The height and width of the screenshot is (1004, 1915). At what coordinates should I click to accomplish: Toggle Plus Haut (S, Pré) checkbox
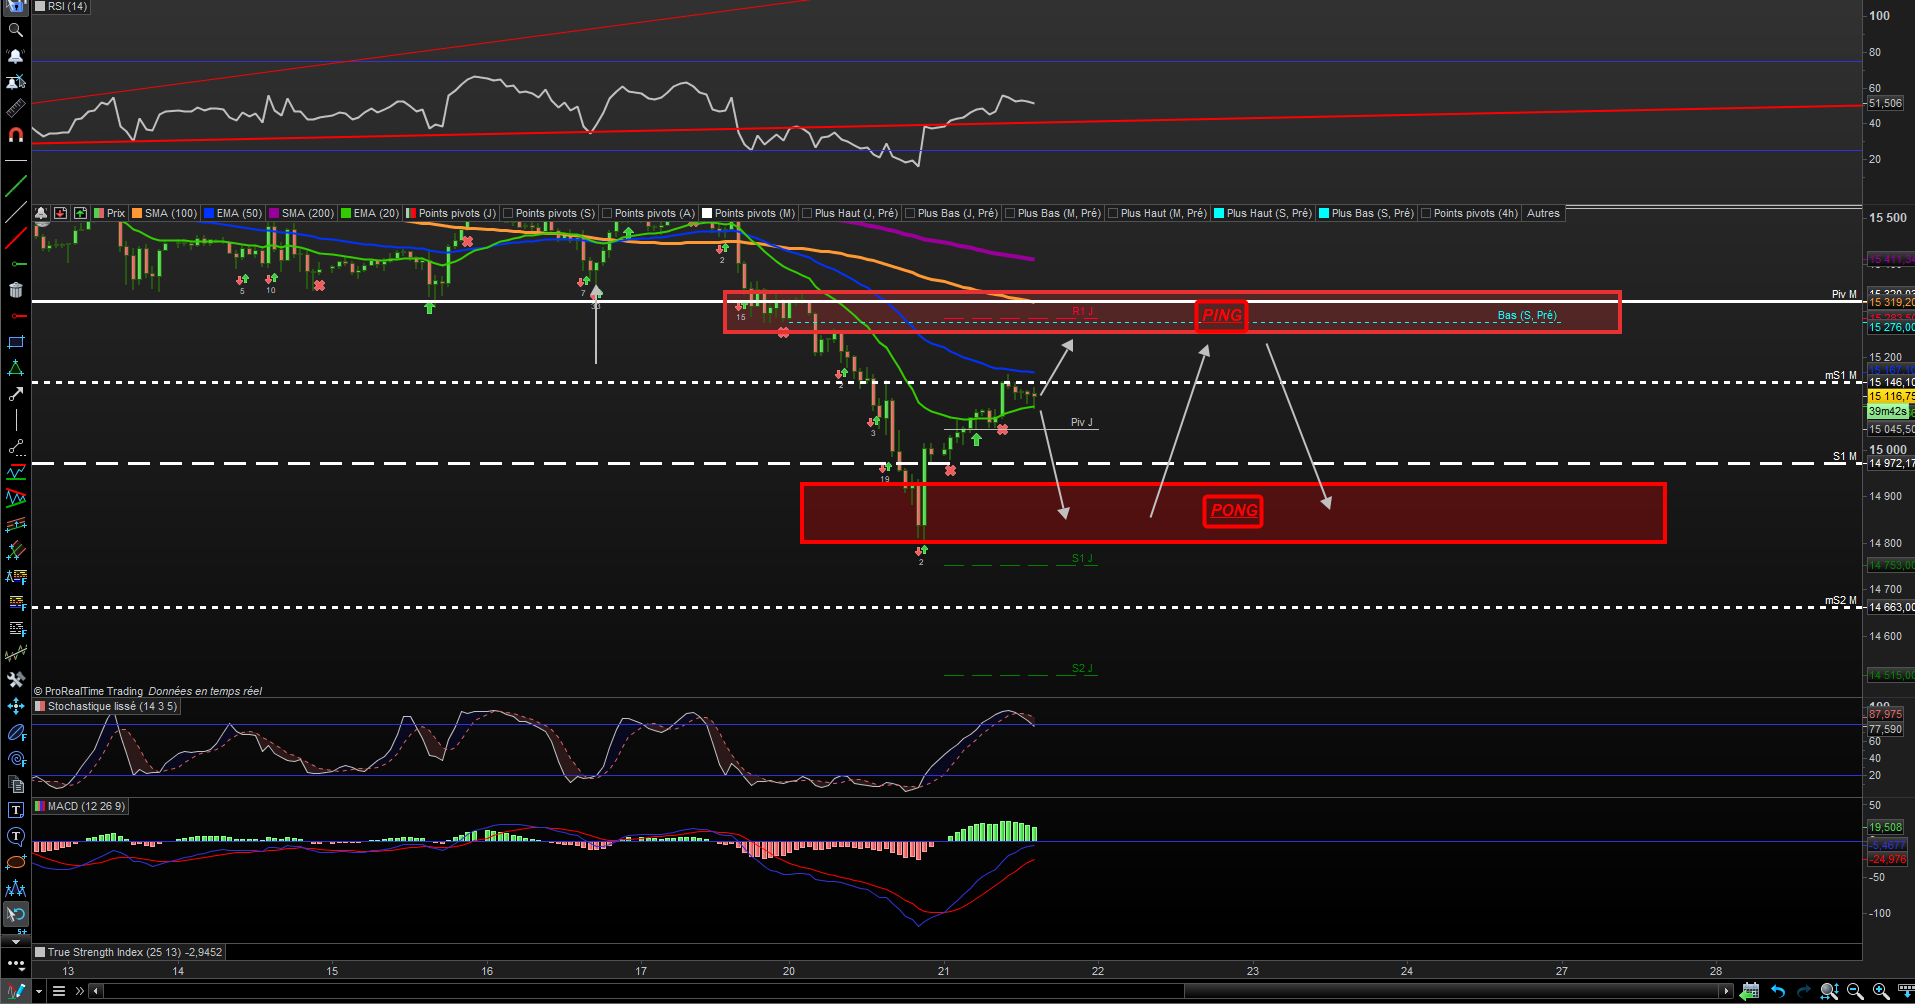[1219, 213]
